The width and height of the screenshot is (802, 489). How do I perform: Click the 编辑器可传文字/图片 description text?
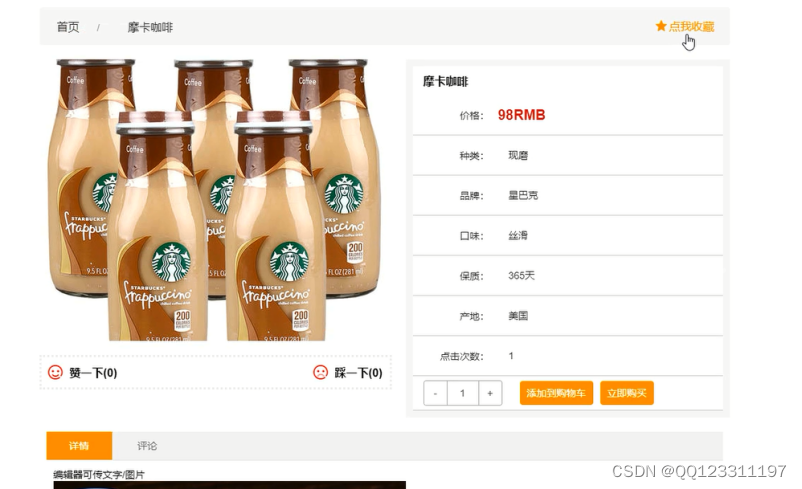99,475
